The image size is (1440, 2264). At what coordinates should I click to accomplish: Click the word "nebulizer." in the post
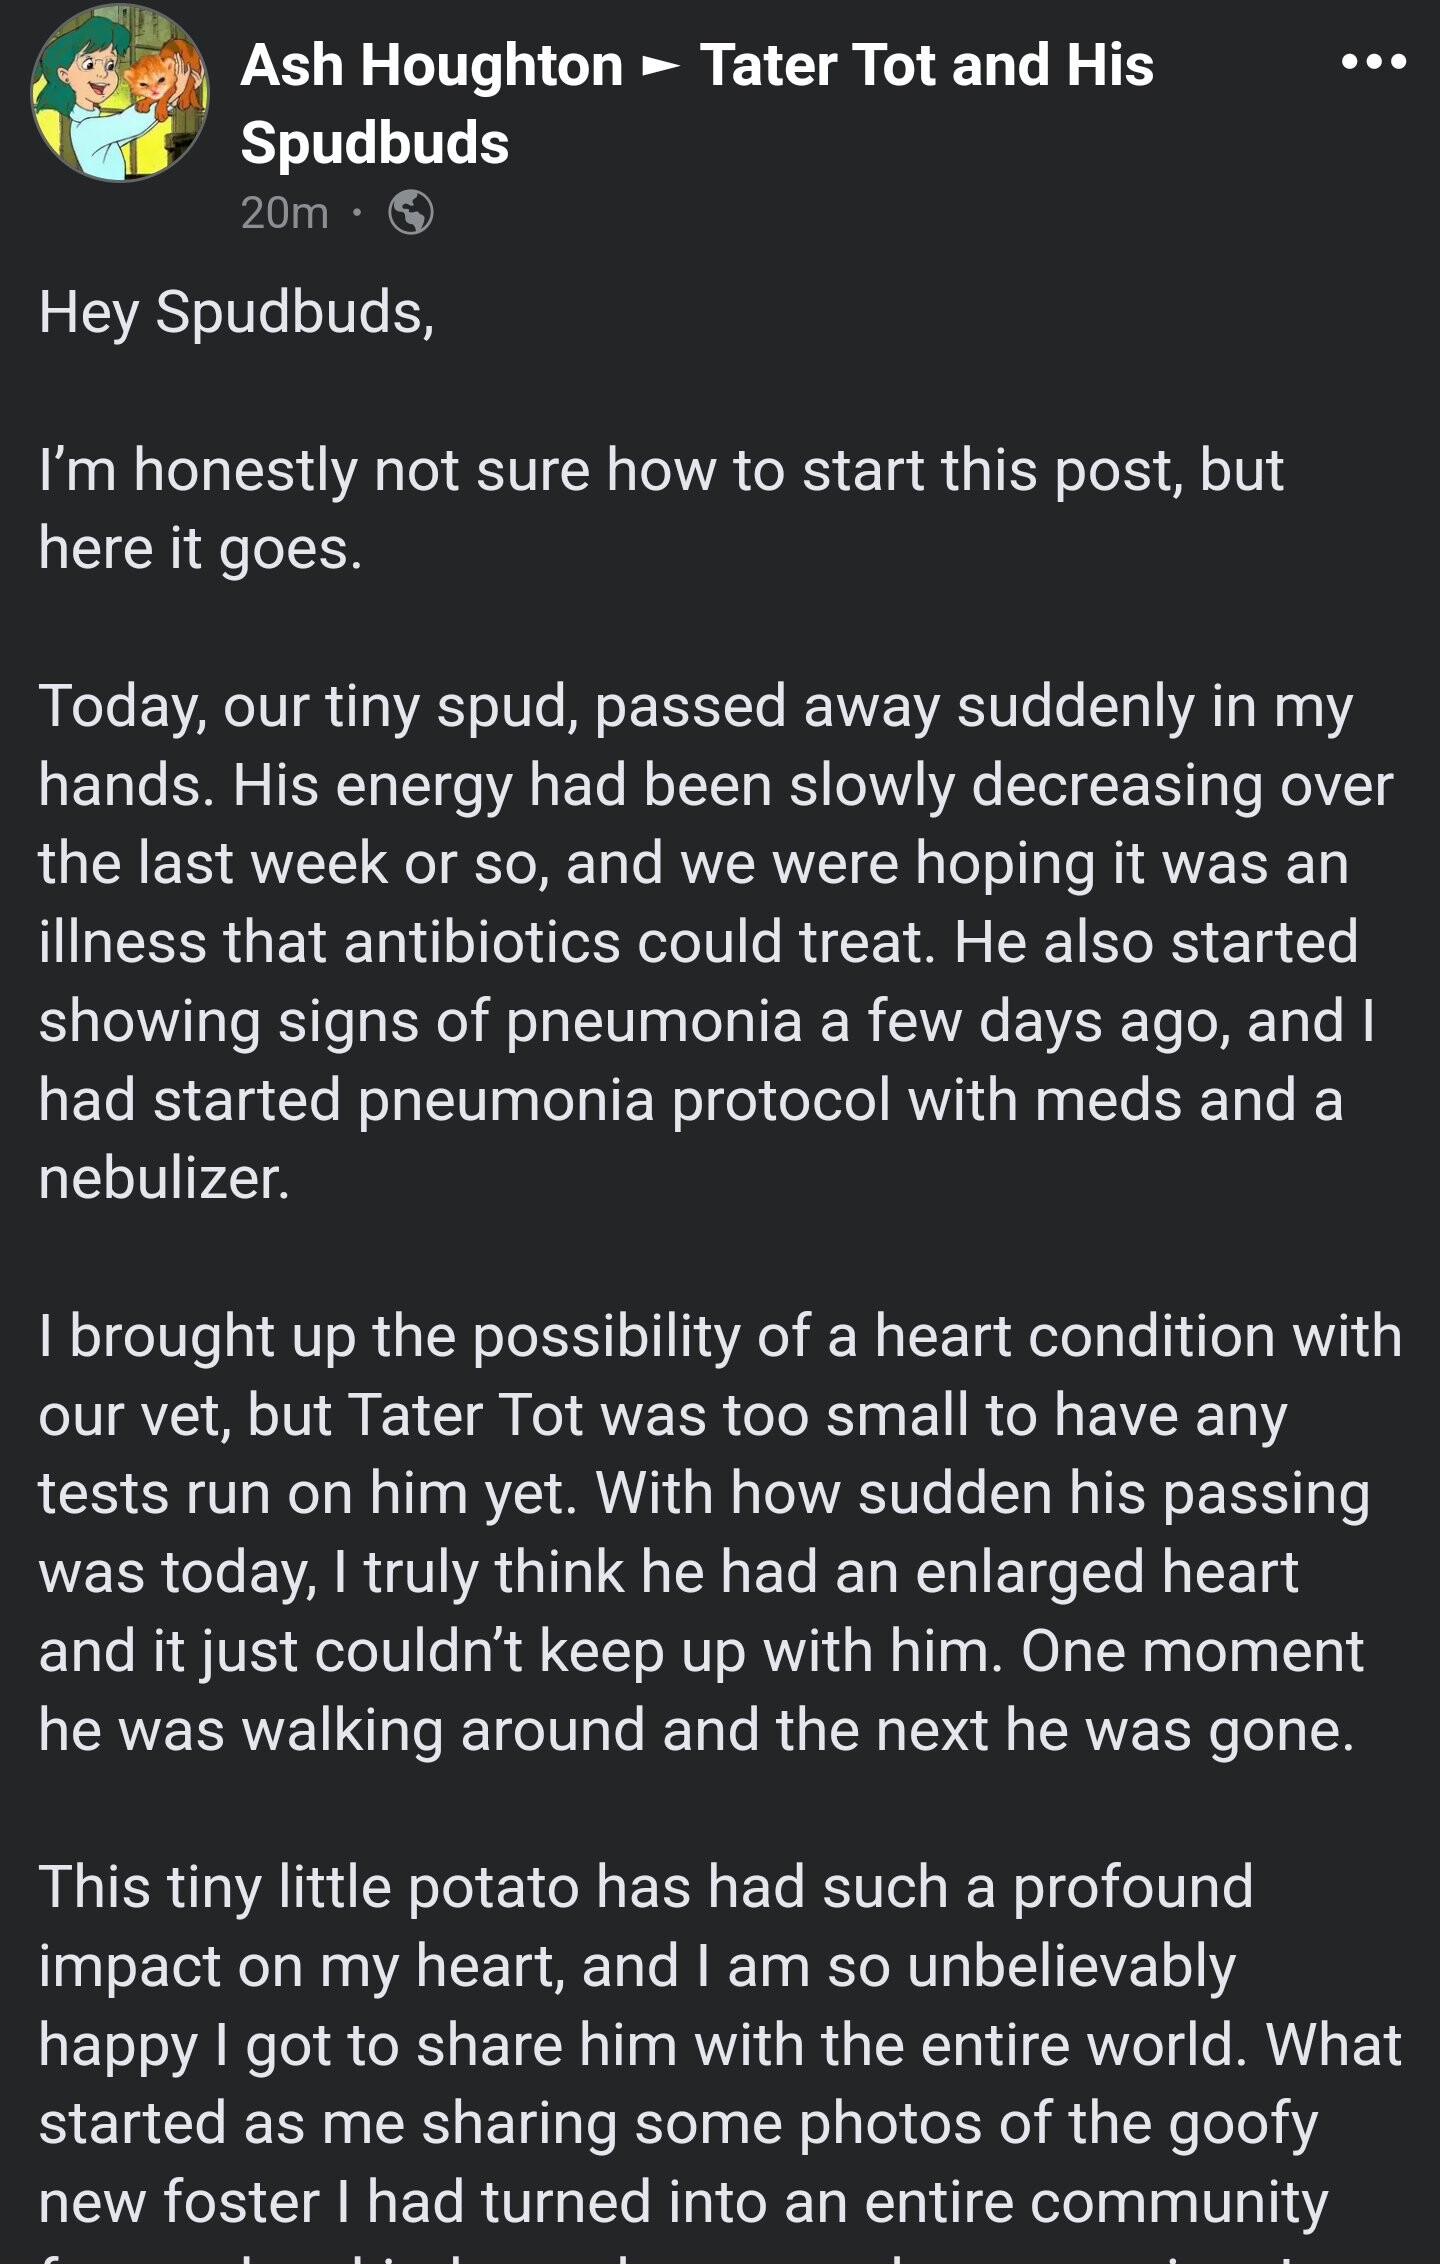(x=164, y=1178)
